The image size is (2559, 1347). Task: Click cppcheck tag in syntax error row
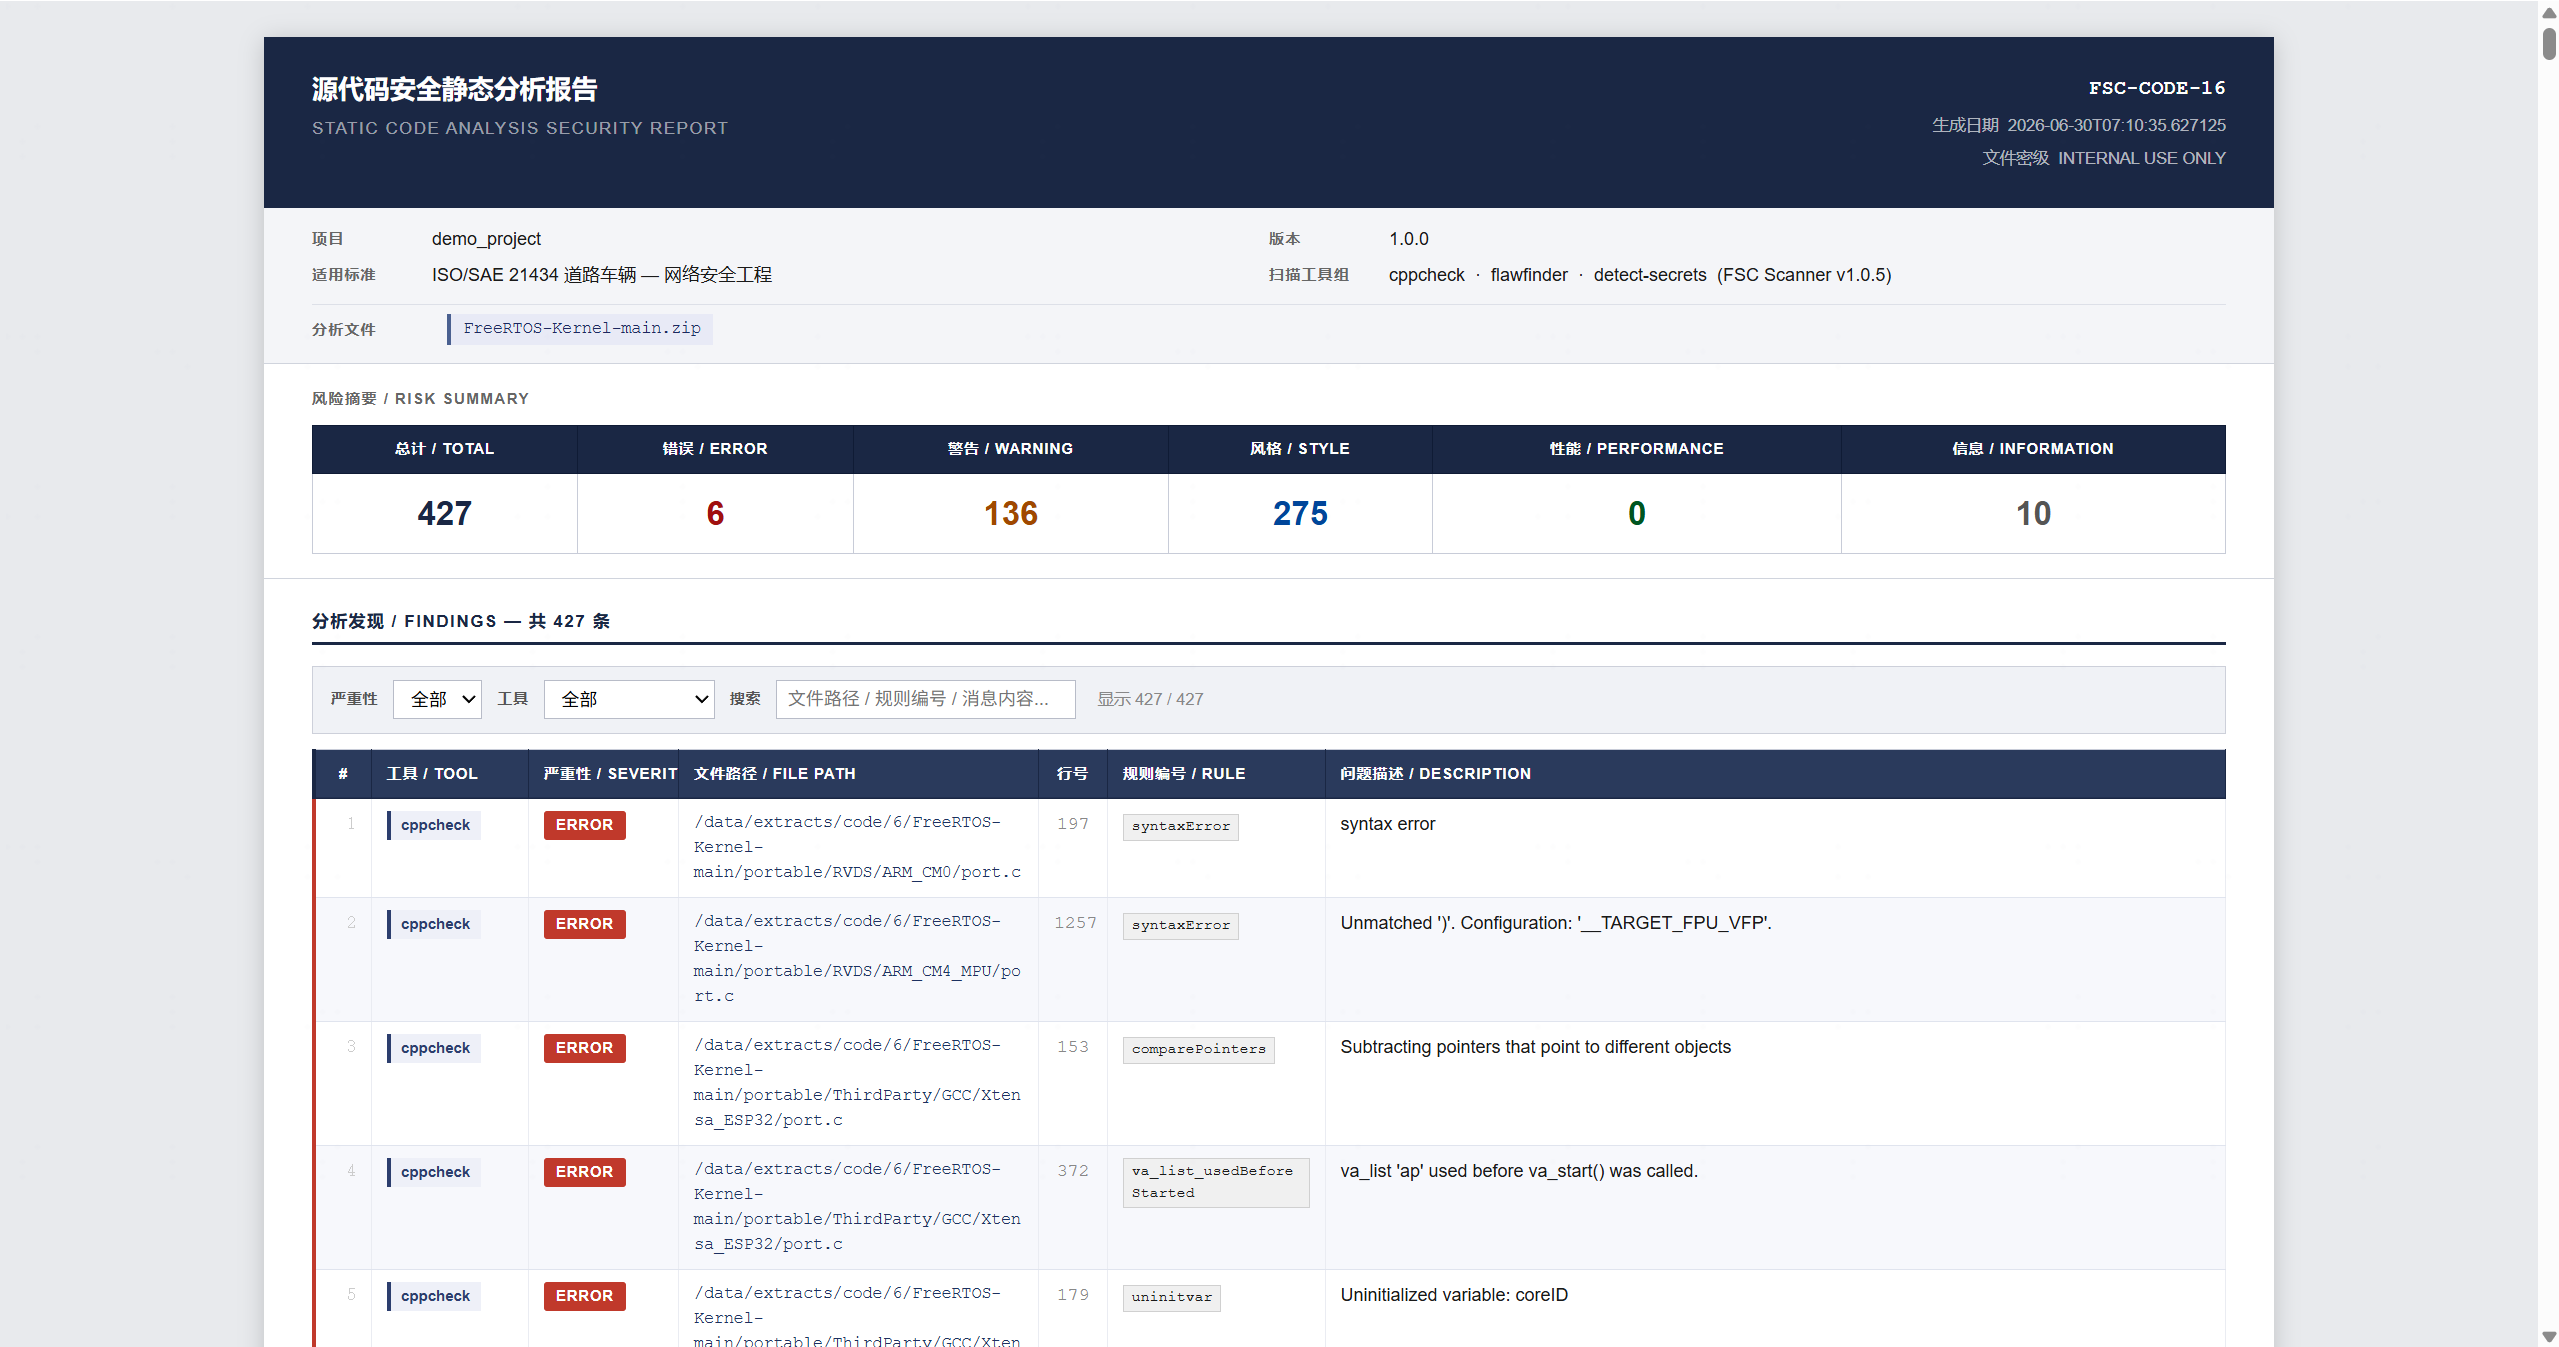[434, 825]
